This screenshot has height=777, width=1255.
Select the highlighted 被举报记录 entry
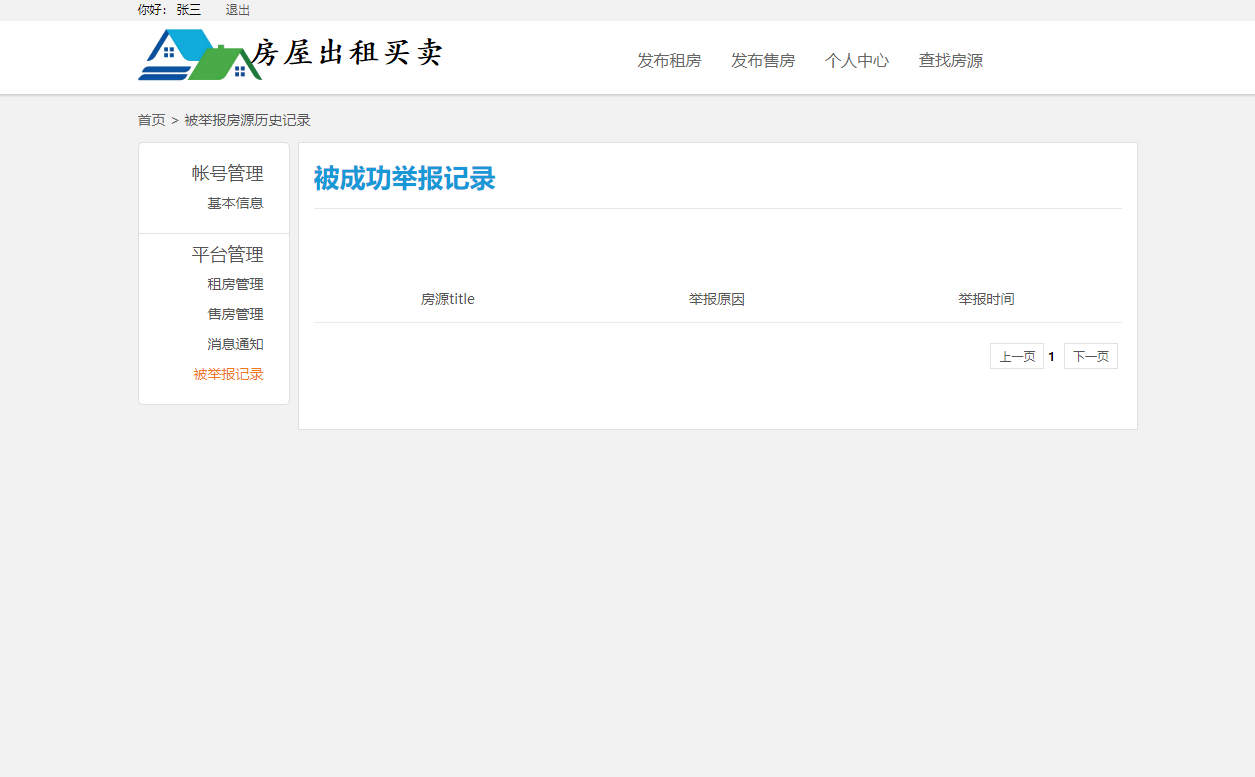point(228,374)
